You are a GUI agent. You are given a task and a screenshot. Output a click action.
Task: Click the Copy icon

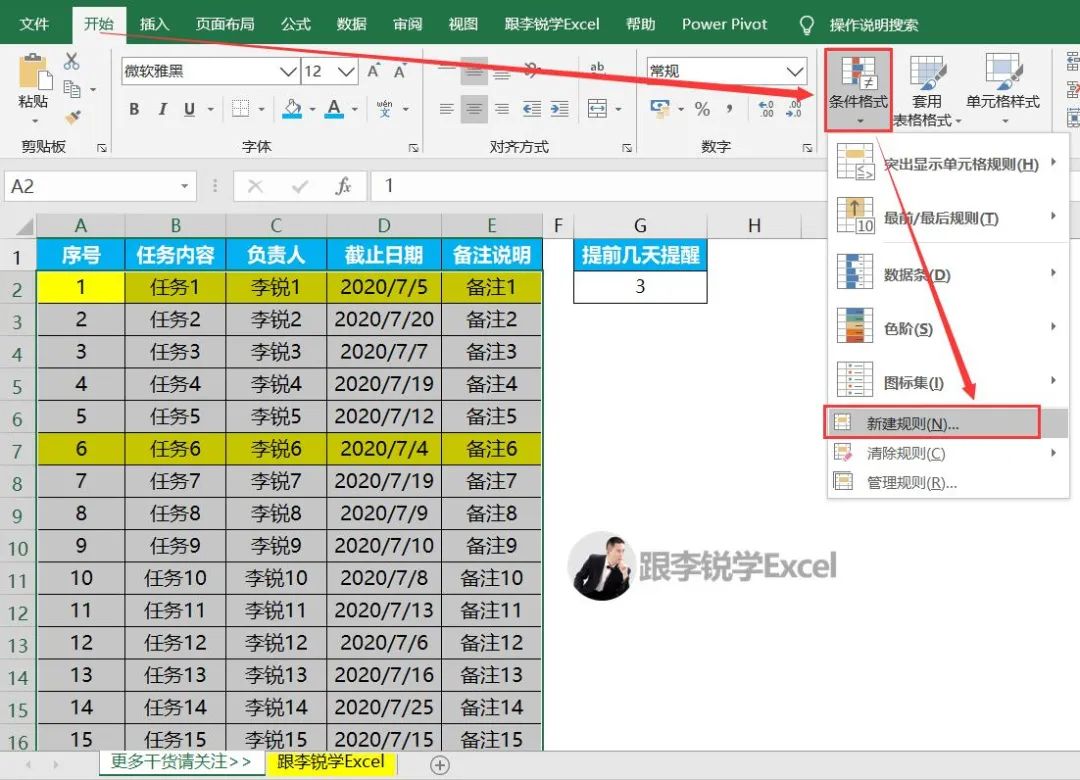72,88
